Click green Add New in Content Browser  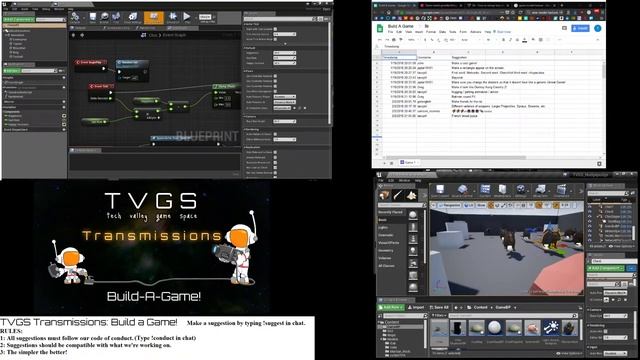[x=391, y=307]
